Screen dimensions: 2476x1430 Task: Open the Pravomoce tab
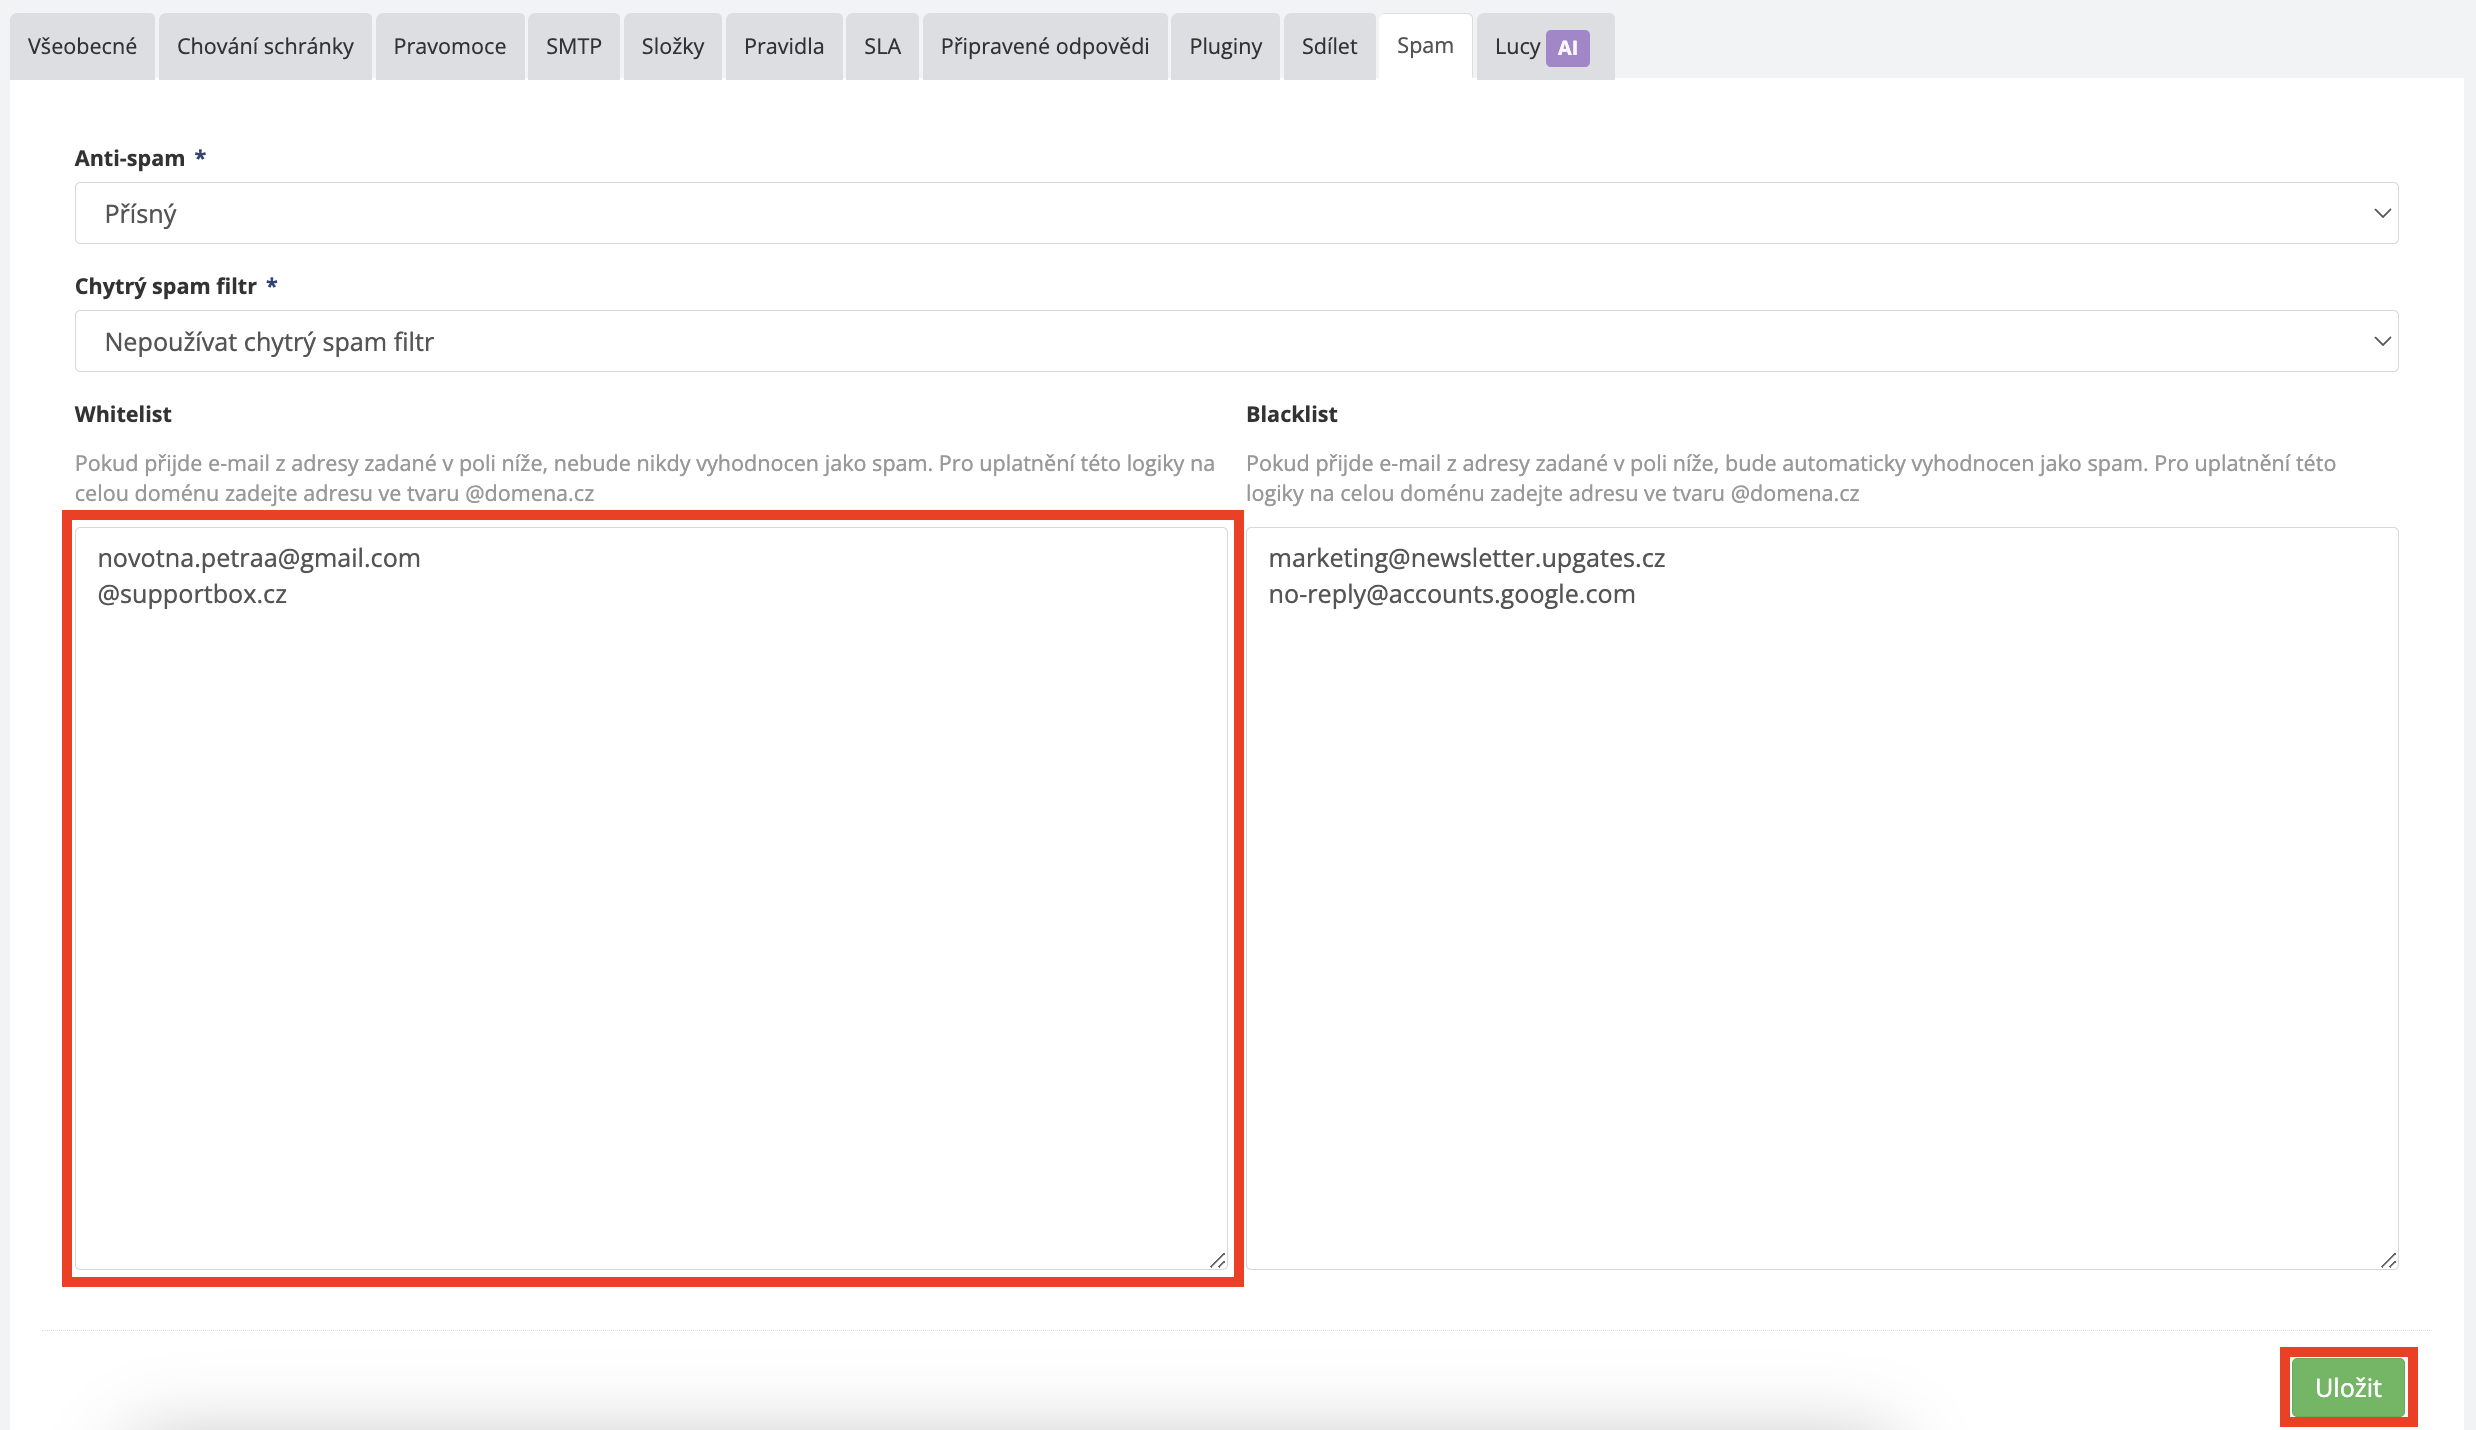449,46
